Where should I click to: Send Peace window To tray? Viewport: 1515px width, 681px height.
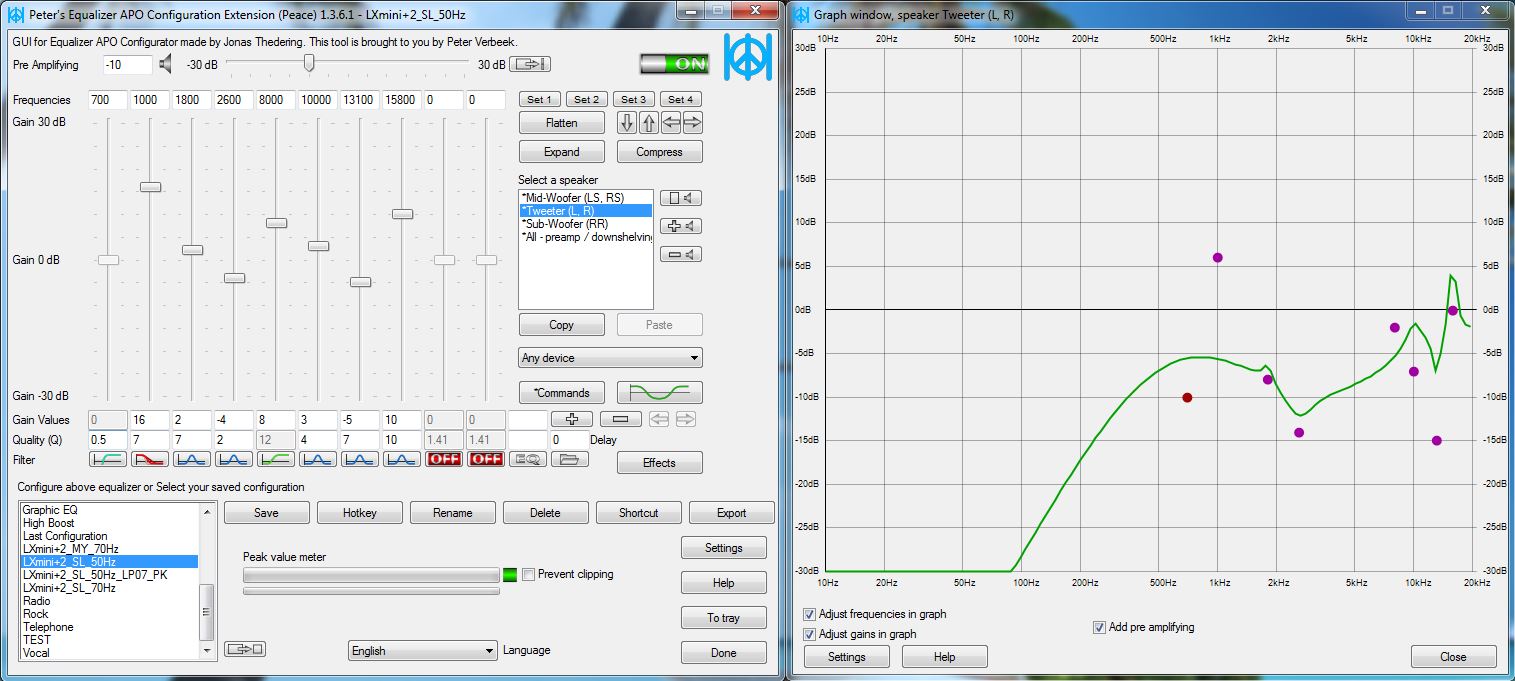724,618
